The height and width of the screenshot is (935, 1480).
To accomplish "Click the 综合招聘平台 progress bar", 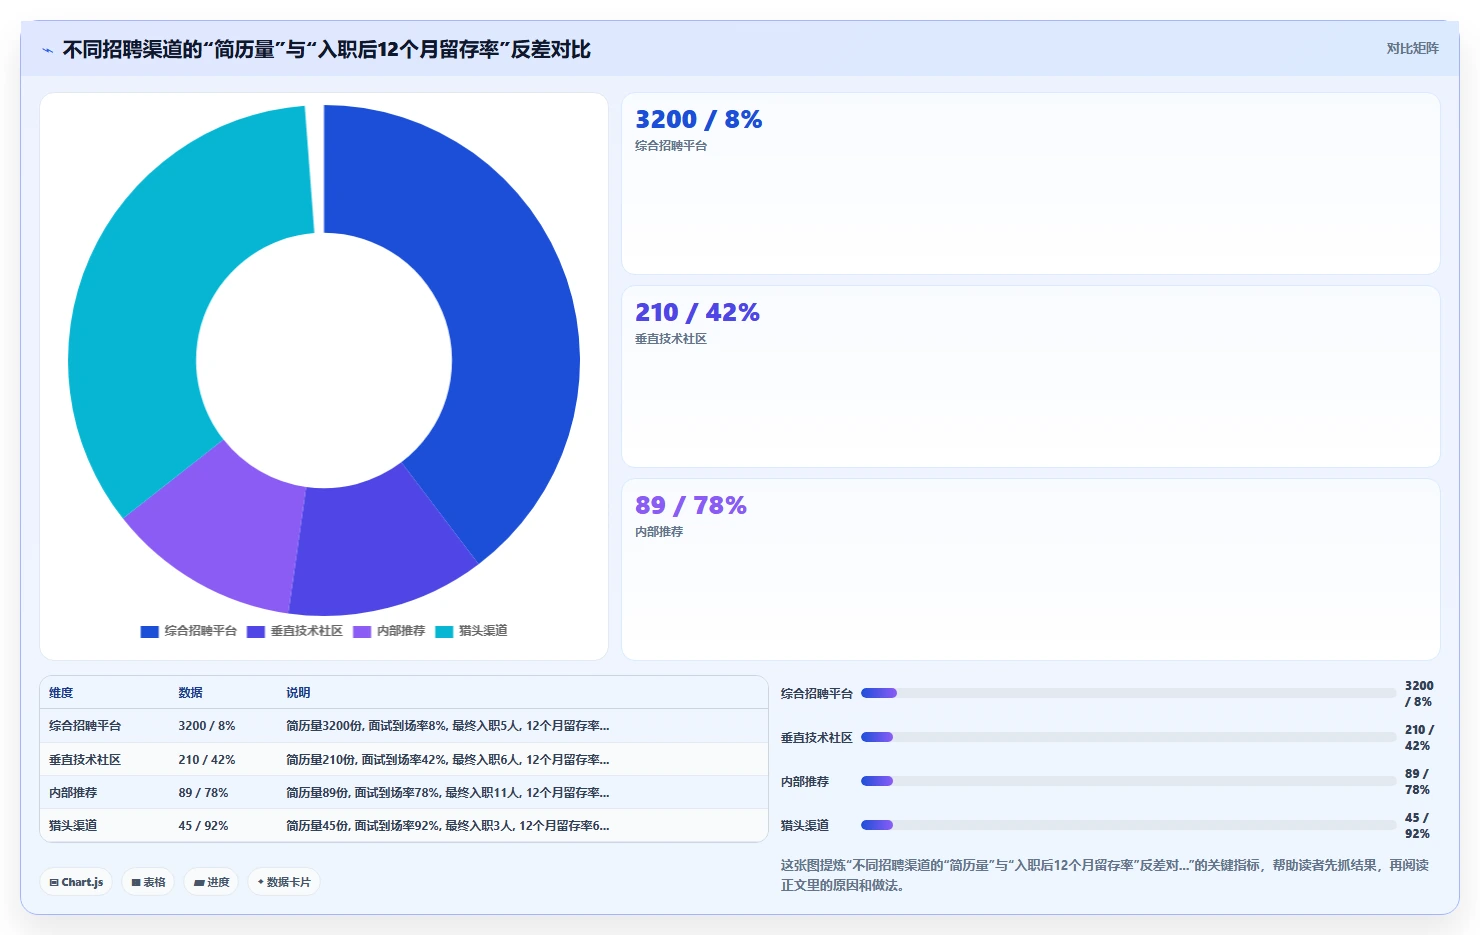I will (1128, 693).
